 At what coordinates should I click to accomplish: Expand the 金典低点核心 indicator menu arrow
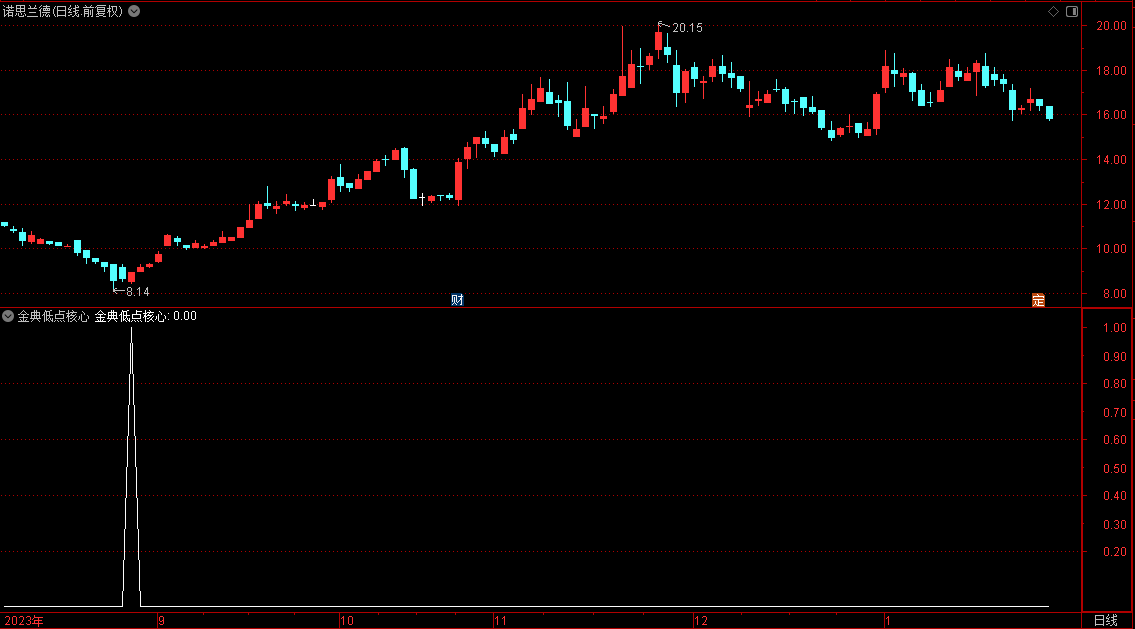click(x=8, y=316)
